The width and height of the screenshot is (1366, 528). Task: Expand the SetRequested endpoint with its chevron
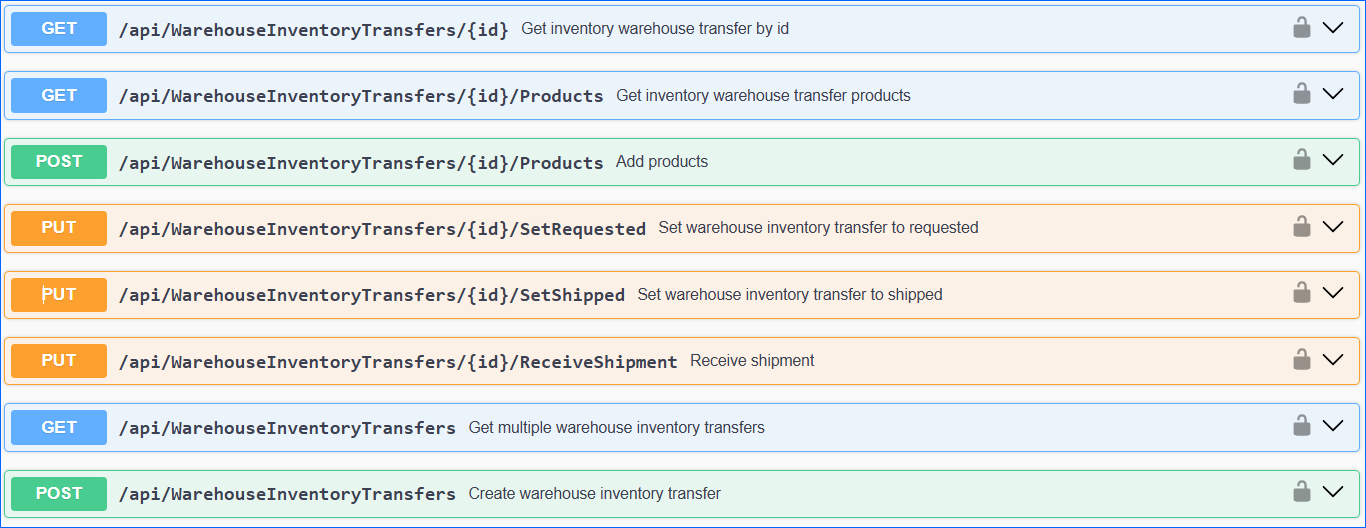coord(1333,227)
